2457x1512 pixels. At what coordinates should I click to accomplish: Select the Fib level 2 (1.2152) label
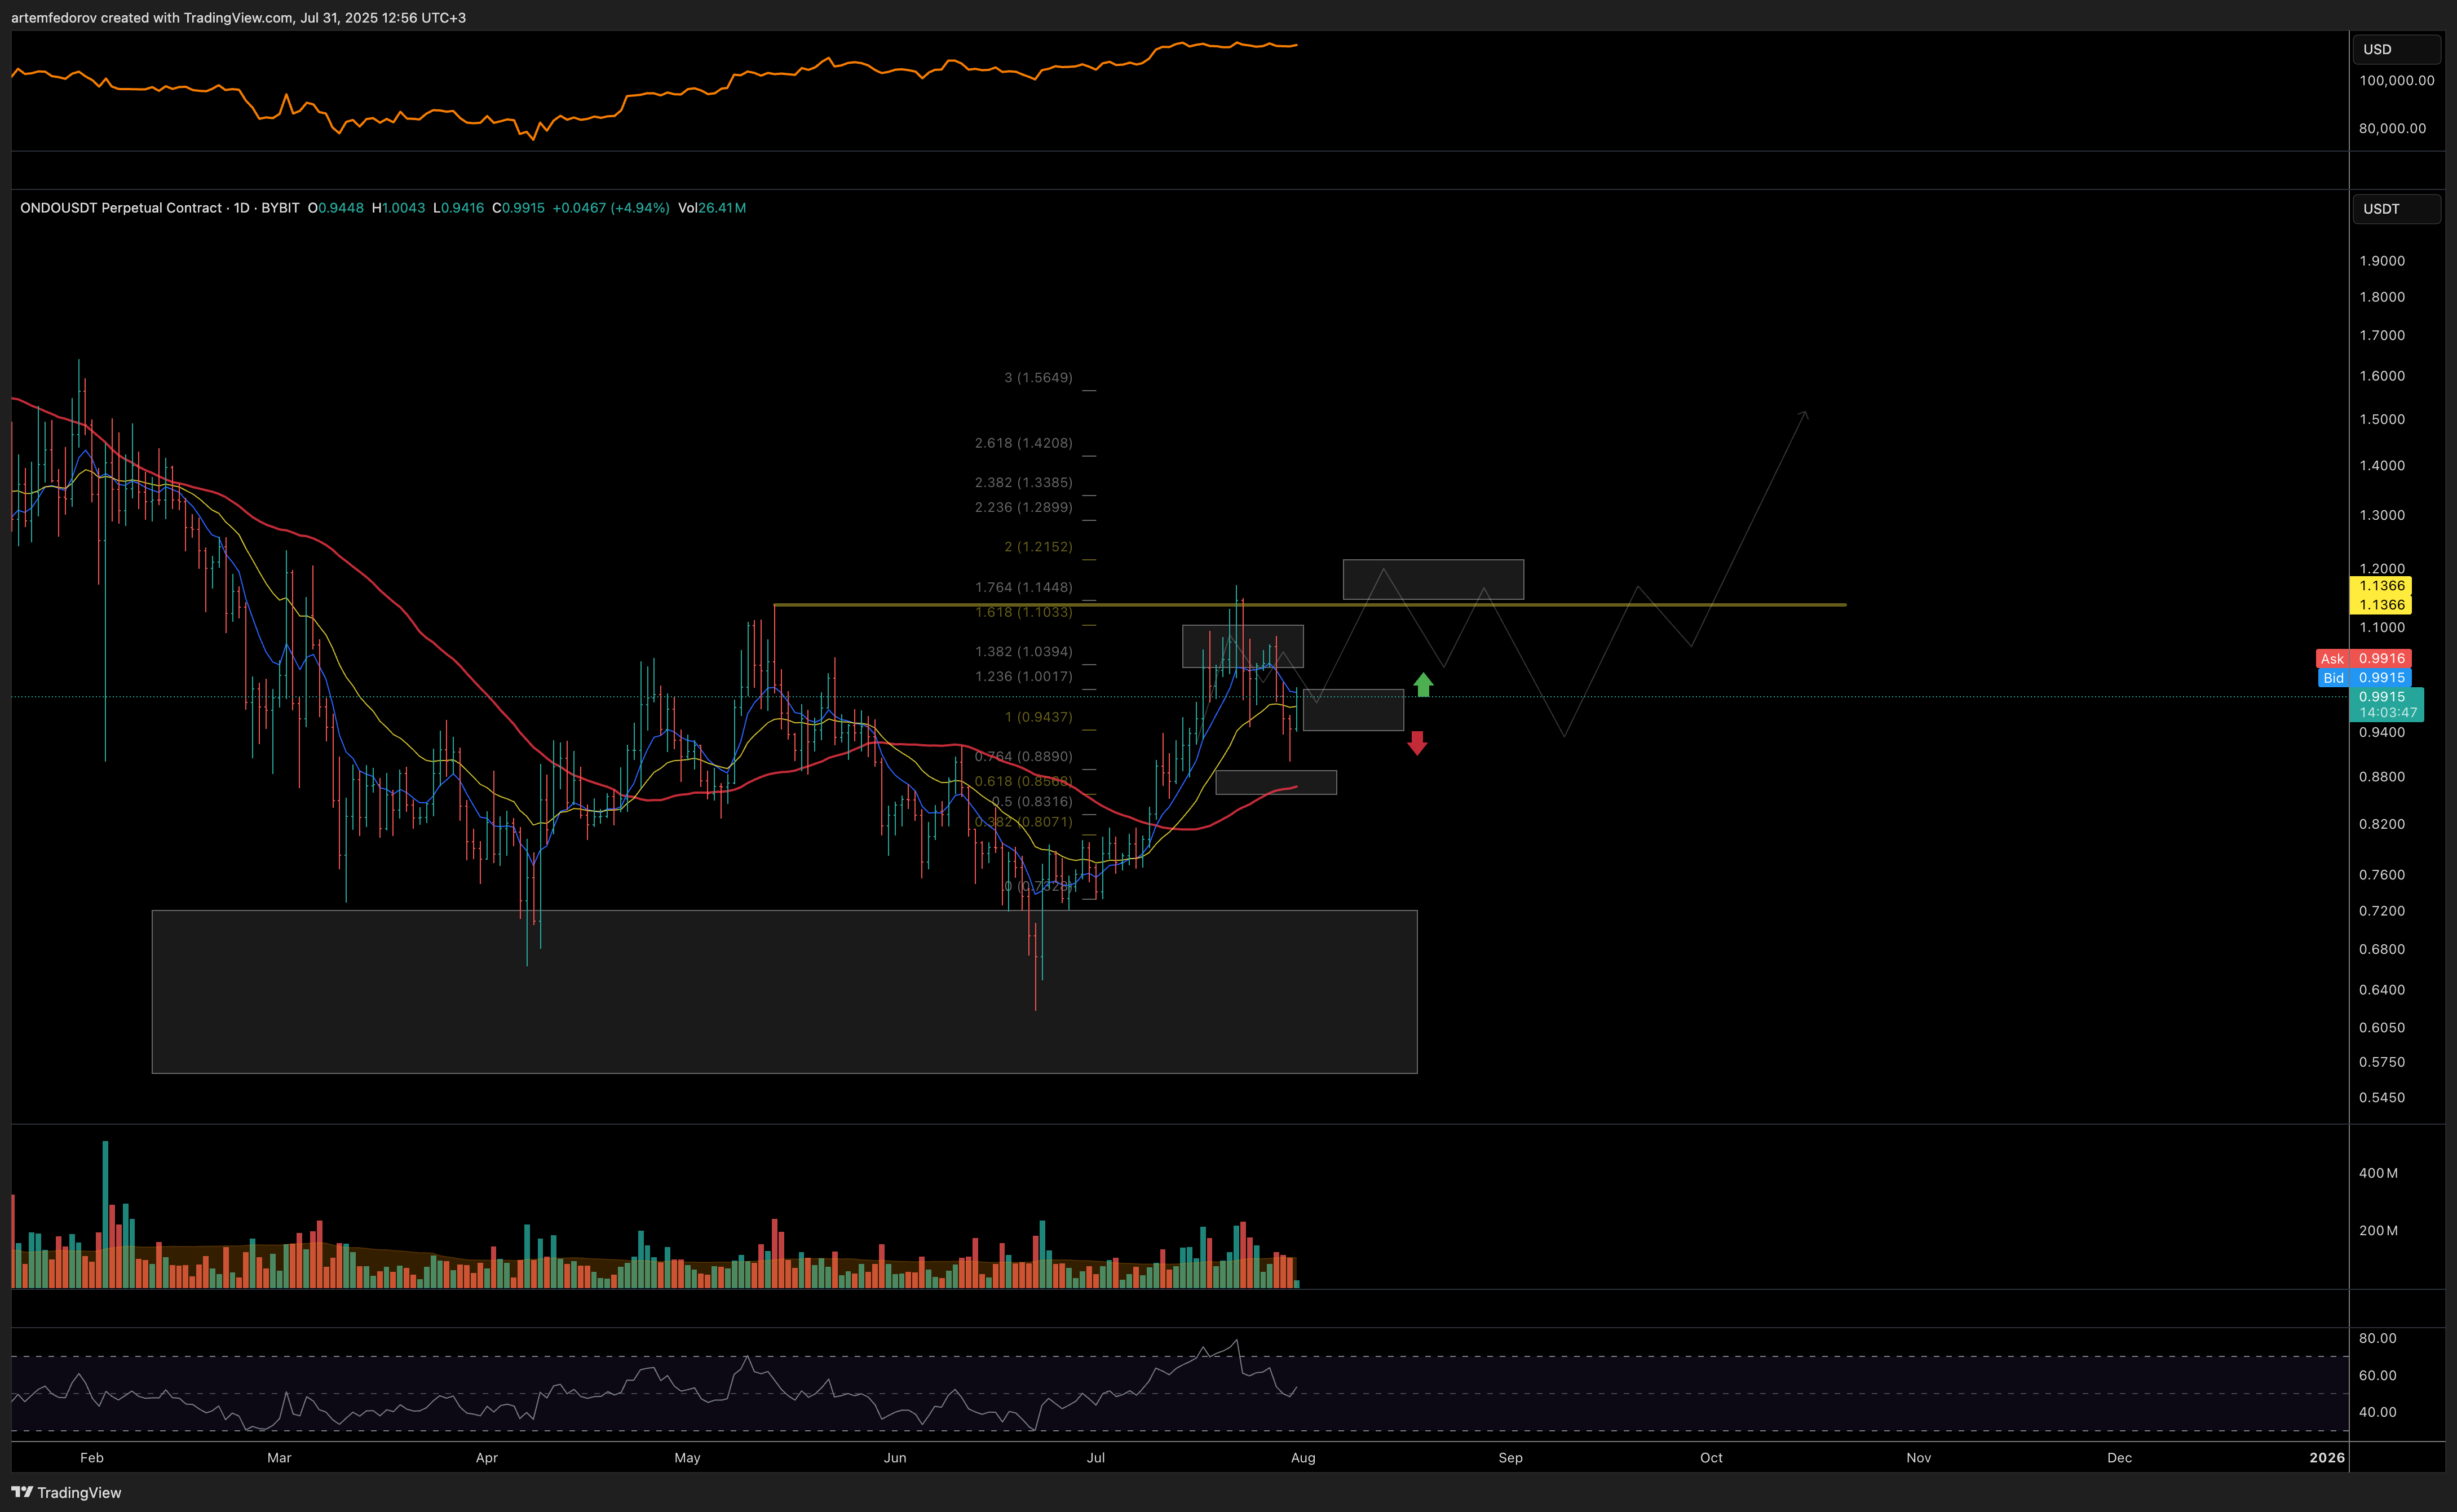1038,546
